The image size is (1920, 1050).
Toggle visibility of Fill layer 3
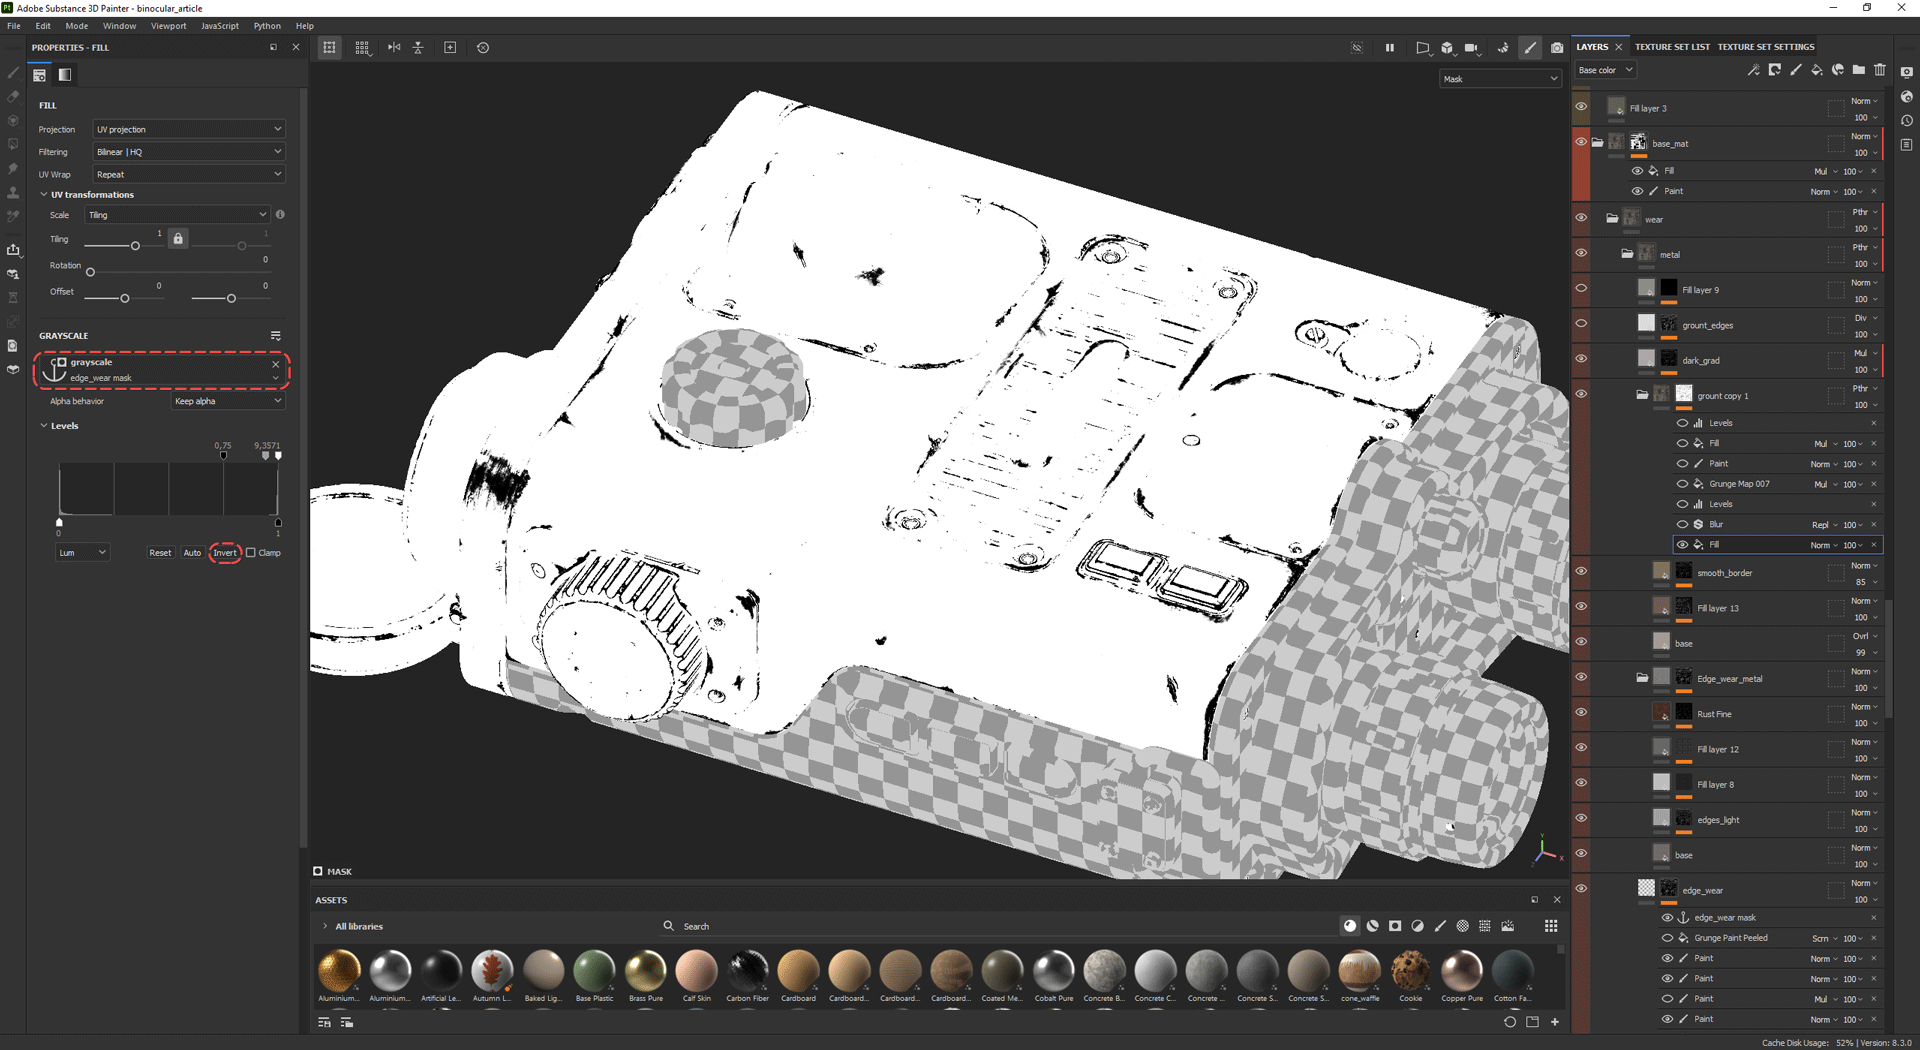(1581, 107)
